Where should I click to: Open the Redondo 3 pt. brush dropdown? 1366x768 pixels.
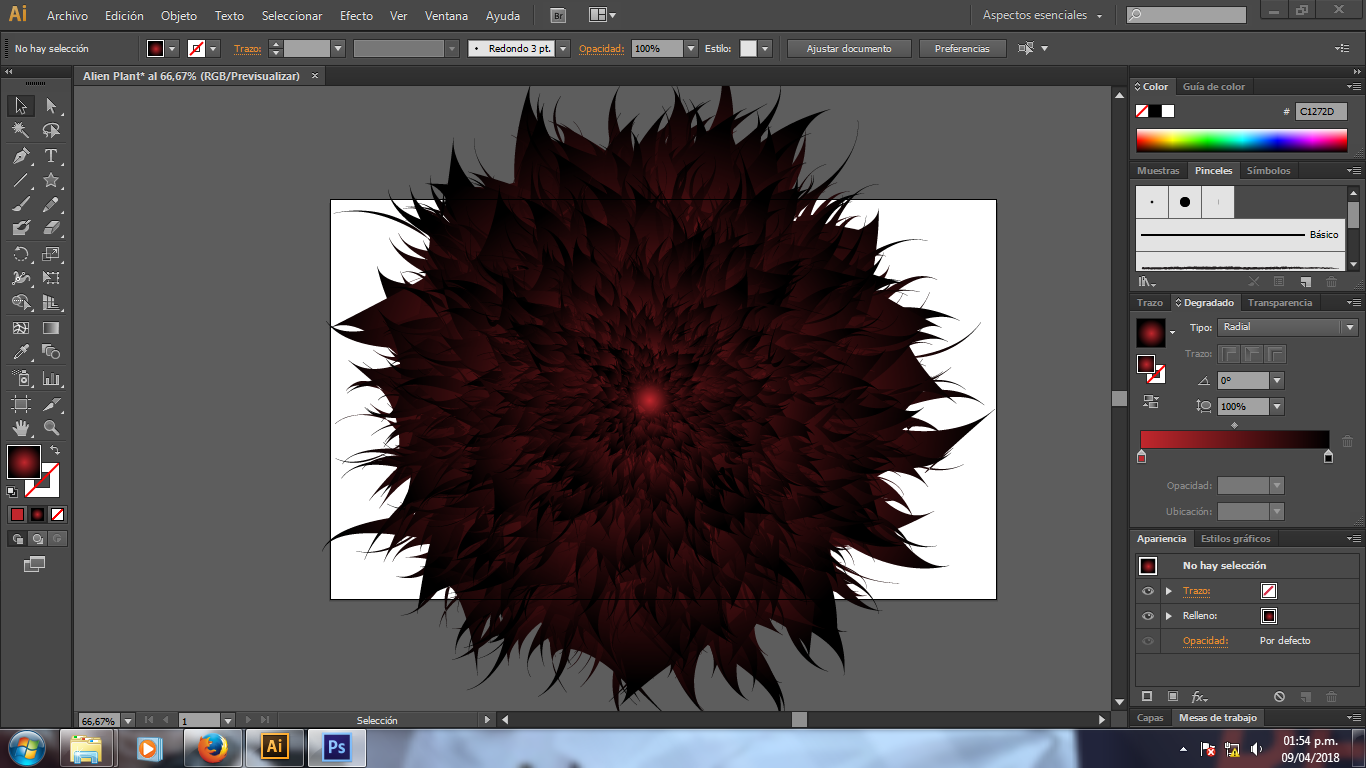click(563, 48)
